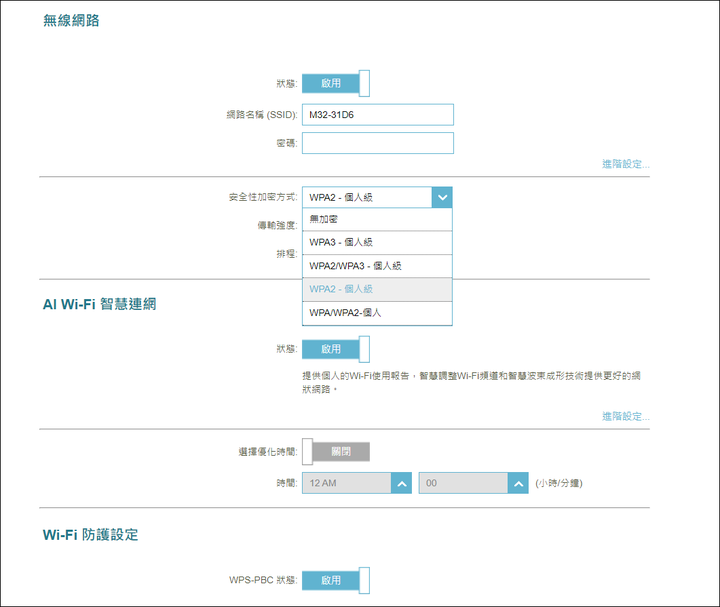Enable the 選擇優化時間 switch

[336, 452]
